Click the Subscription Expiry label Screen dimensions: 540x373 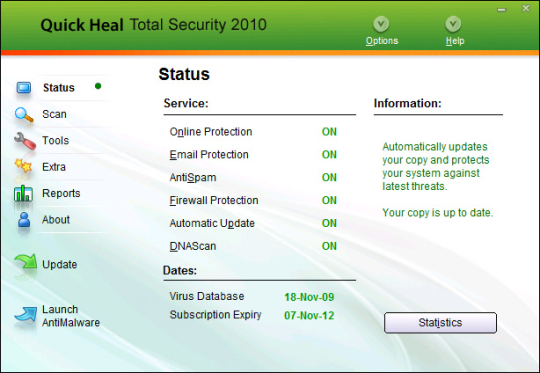click(x=215, y=315)
